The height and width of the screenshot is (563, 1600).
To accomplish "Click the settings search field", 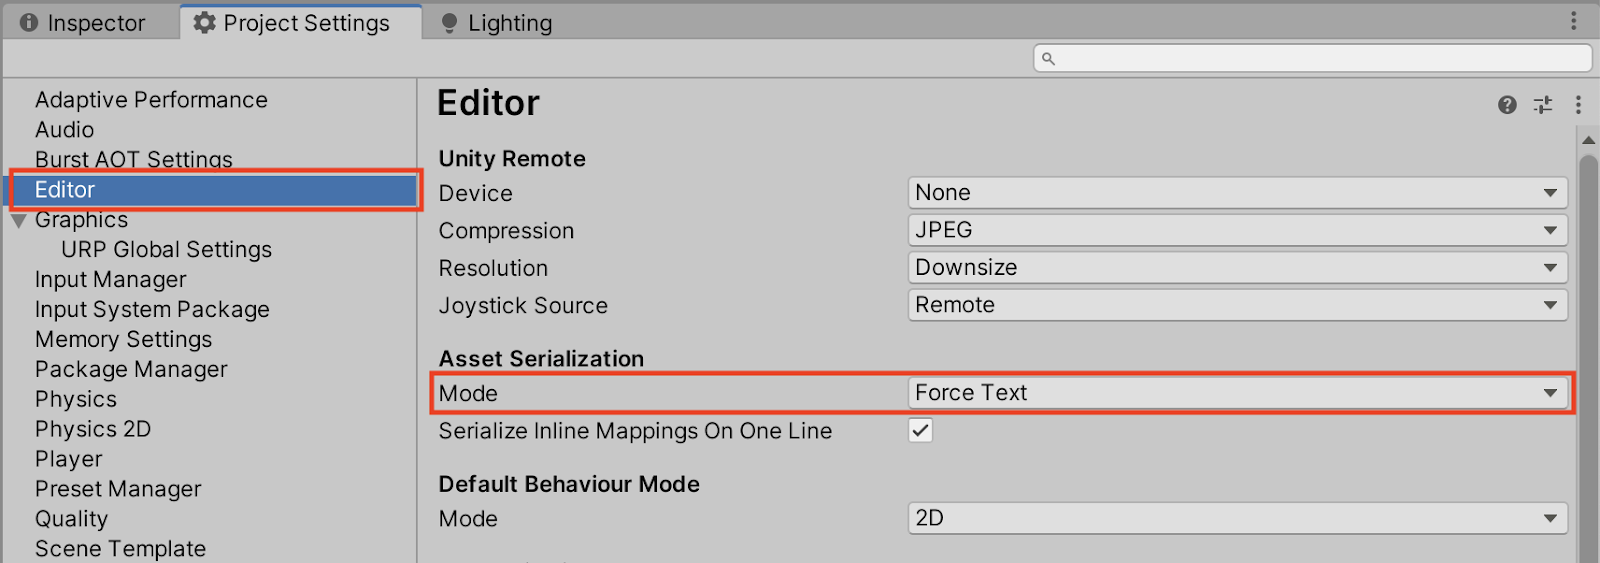I will [1312, 58].
